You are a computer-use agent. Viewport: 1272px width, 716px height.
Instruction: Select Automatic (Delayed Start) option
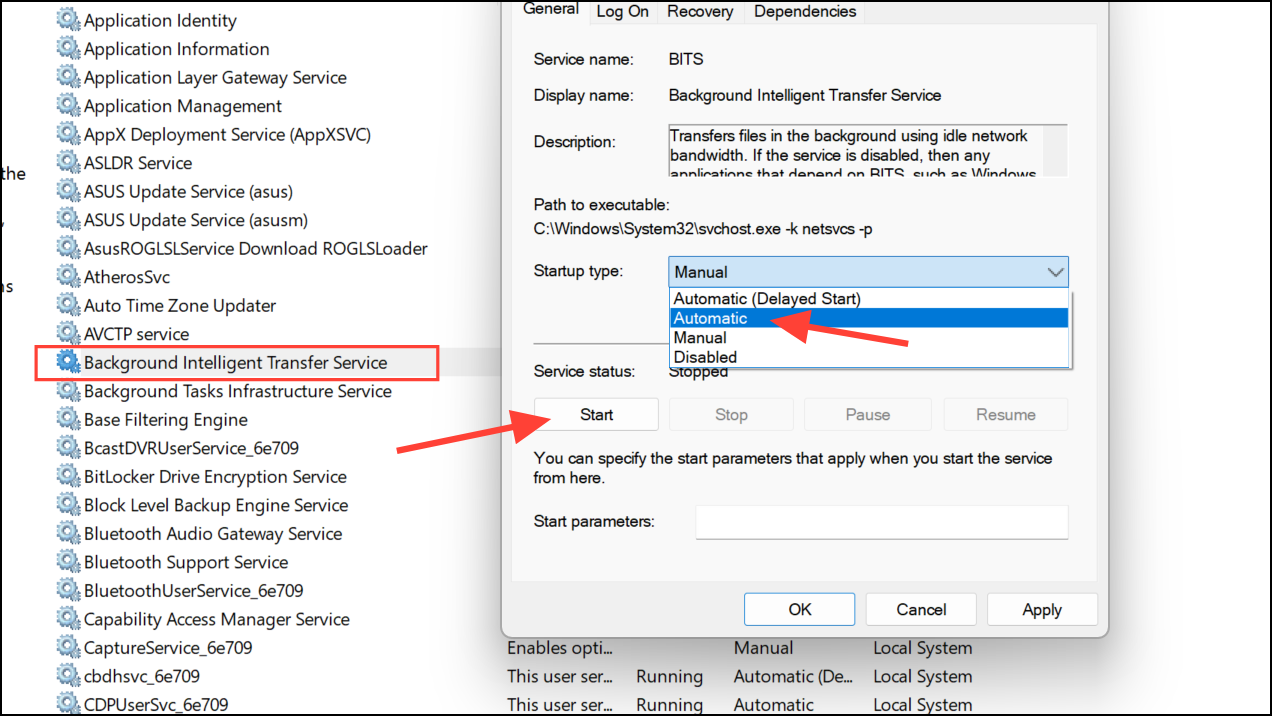click(766, 298)
